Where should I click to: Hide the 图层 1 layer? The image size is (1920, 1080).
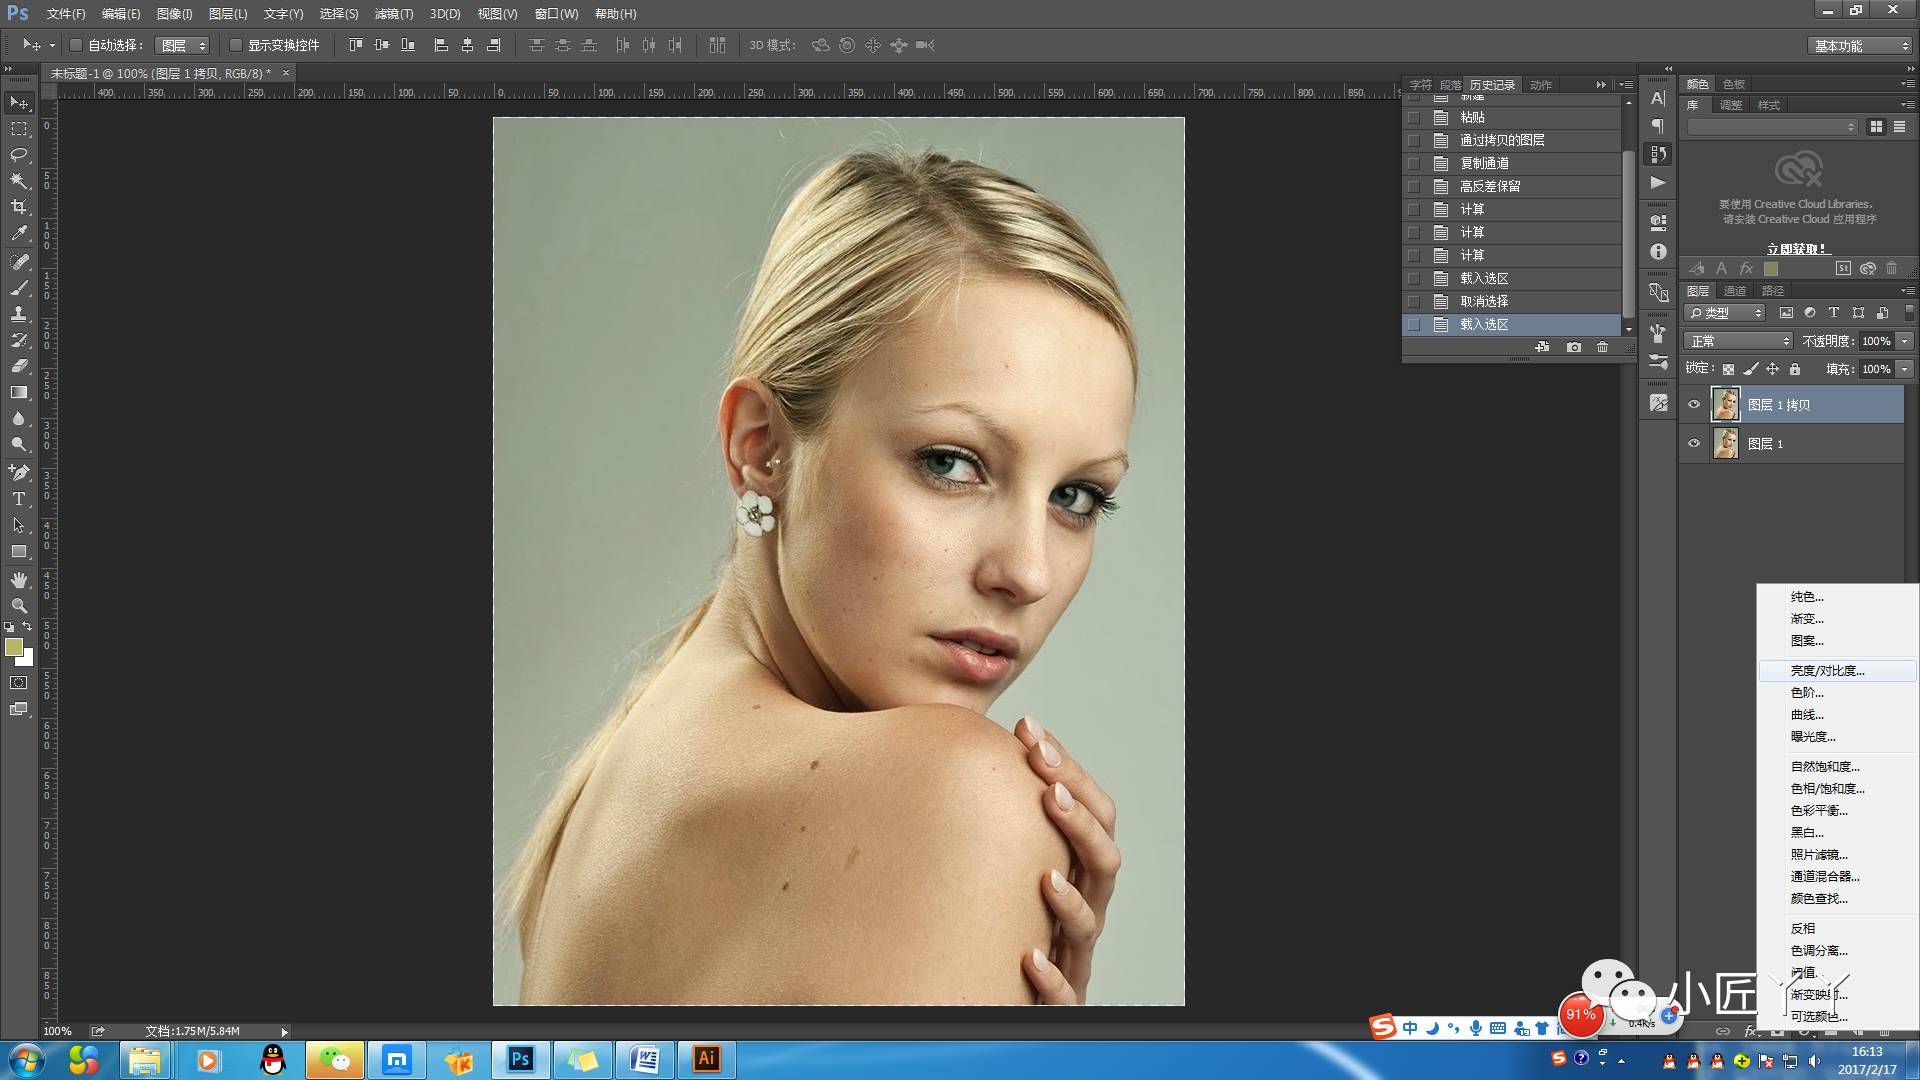click(1694, 444)
